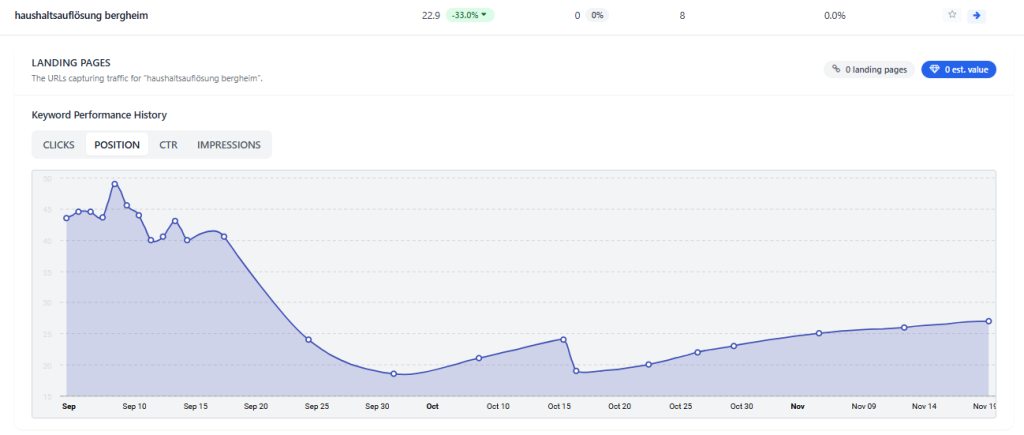Click the 0 landing pages button

point(869,69)
